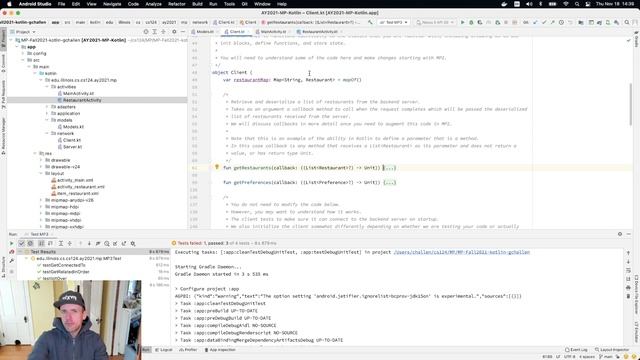
Task: Expand all test results icon
Action: pyautogui.click(x=60, y=243)
